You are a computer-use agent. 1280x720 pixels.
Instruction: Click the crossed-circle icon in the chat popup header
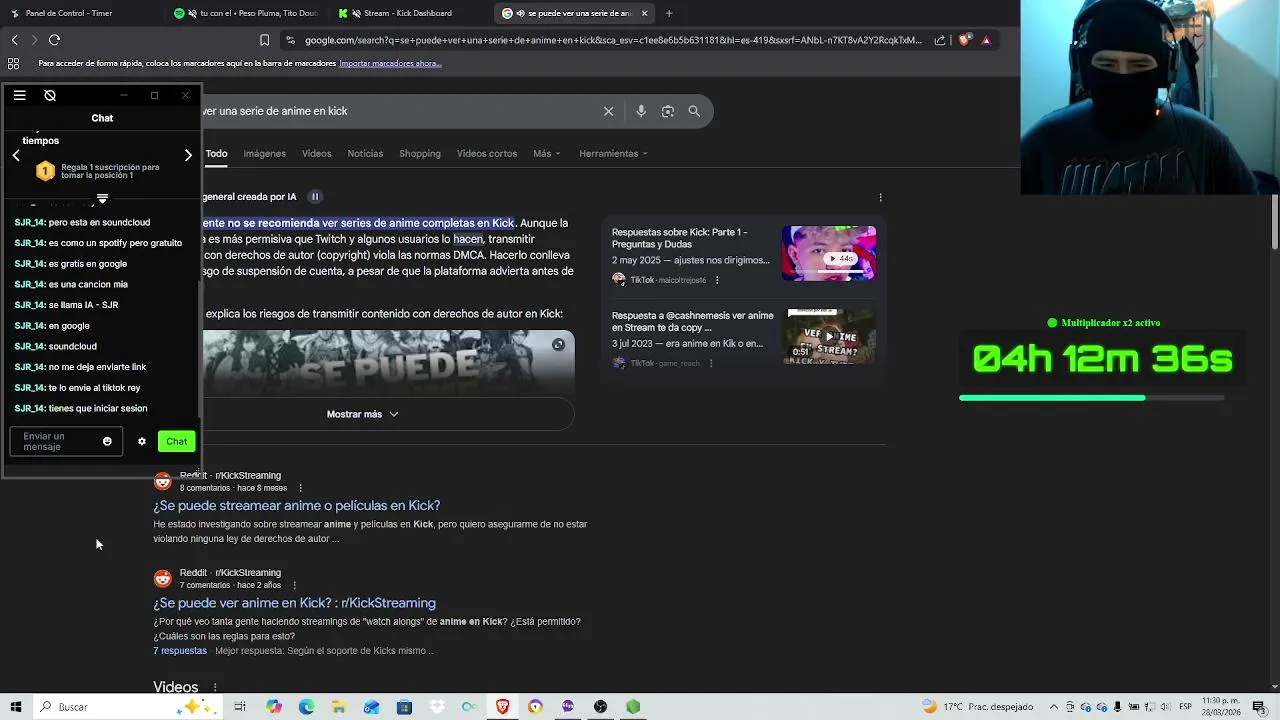pyautogui.click(x=50, y=96)
